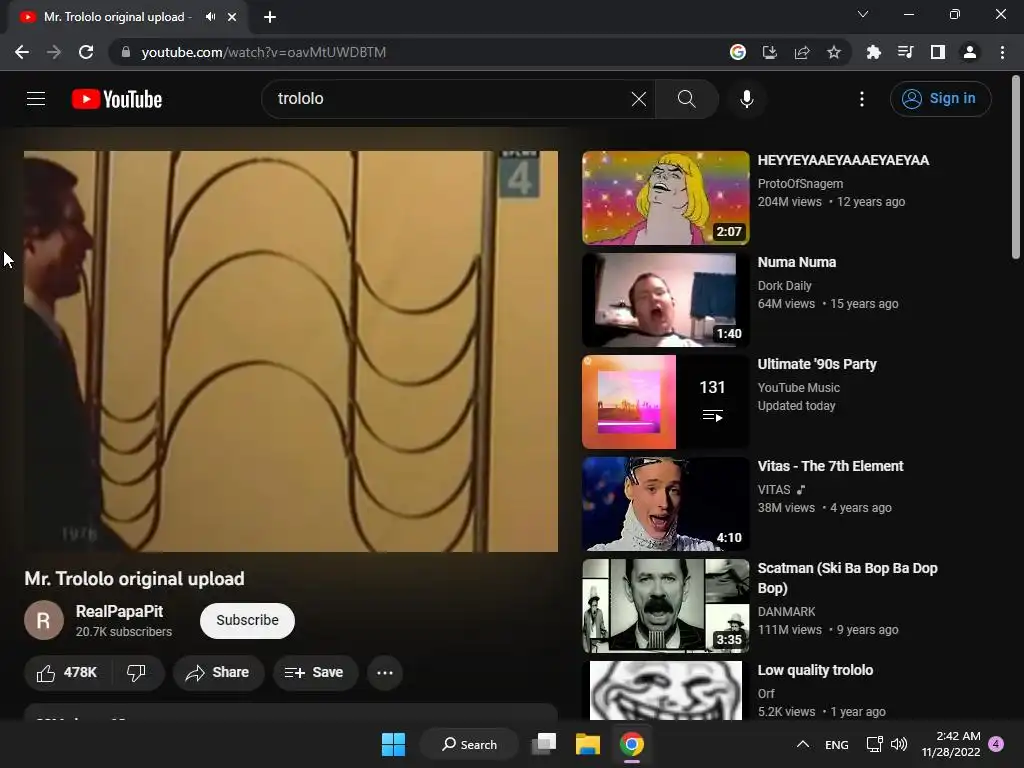Image resolution: width=1024 pixels, height=768 pixels.
Task: Open Low quality trololo trollface thumbnail
Action: (x=665, y=690)
